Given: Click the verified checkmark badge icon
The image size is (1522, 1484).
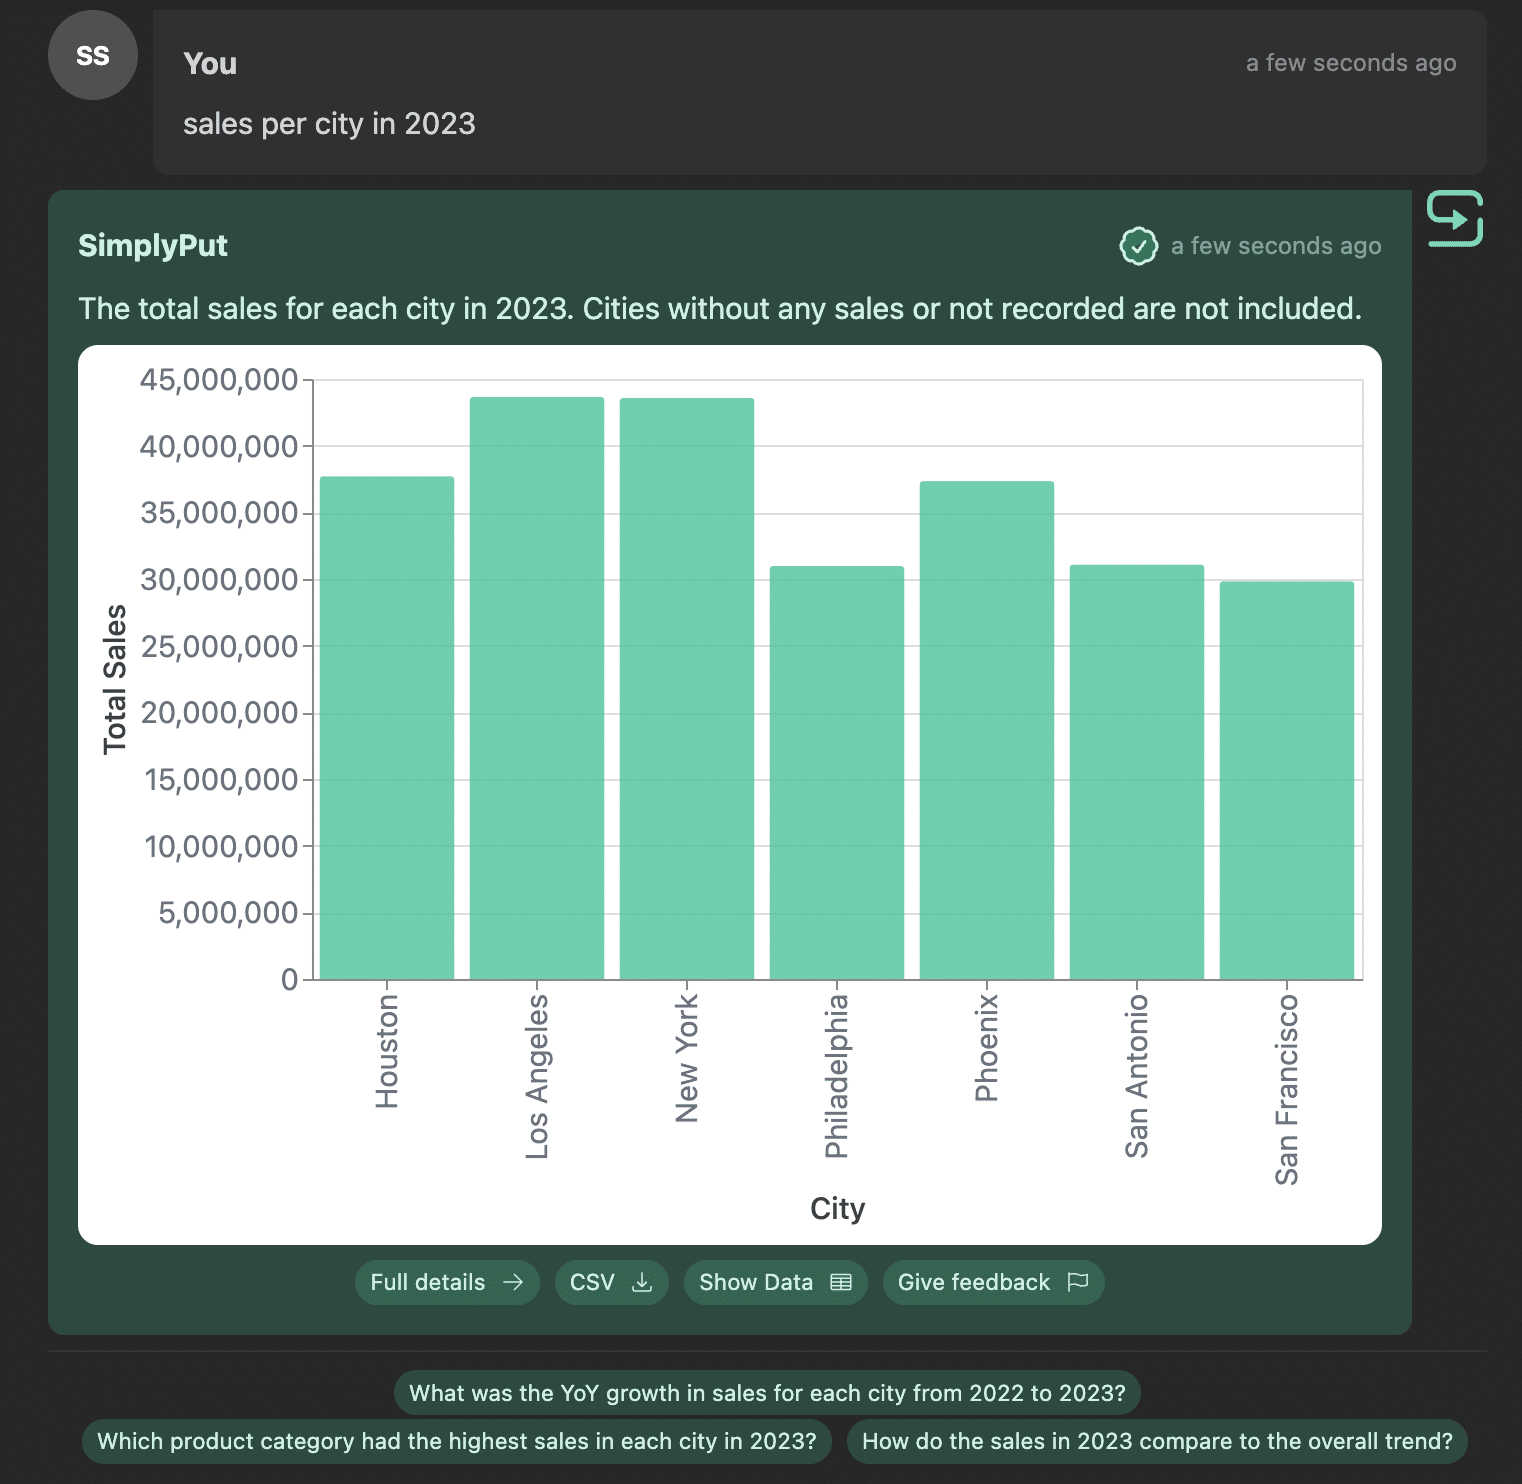Looking at the screenshot, I should (x=1138, y=246).
